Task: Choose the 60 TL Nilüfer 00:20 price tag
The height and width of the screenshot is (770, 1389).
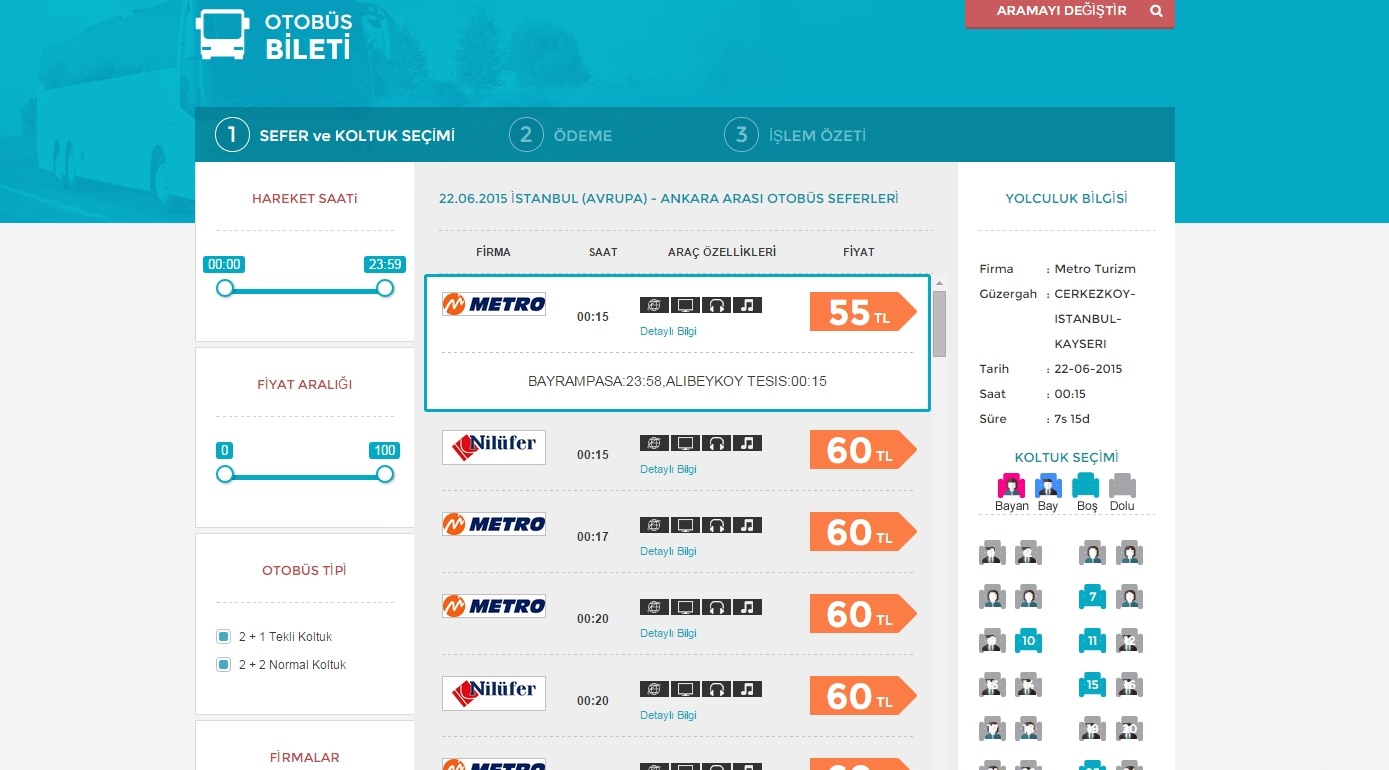Action: (x=863, y=696)
